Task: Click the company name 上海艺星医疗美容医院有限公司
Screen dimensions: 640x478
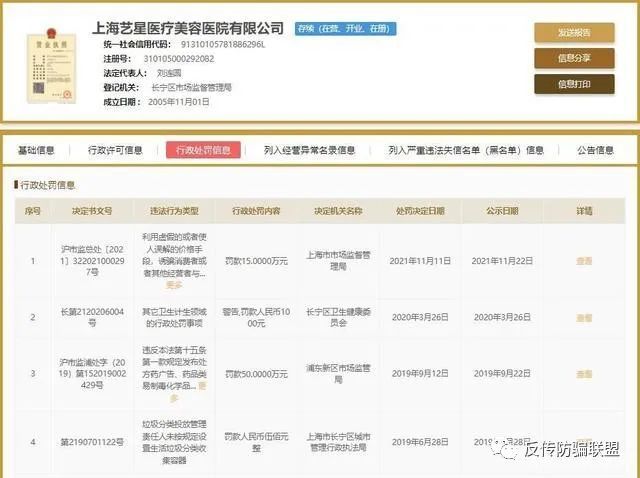Action: tap(188, 28)
